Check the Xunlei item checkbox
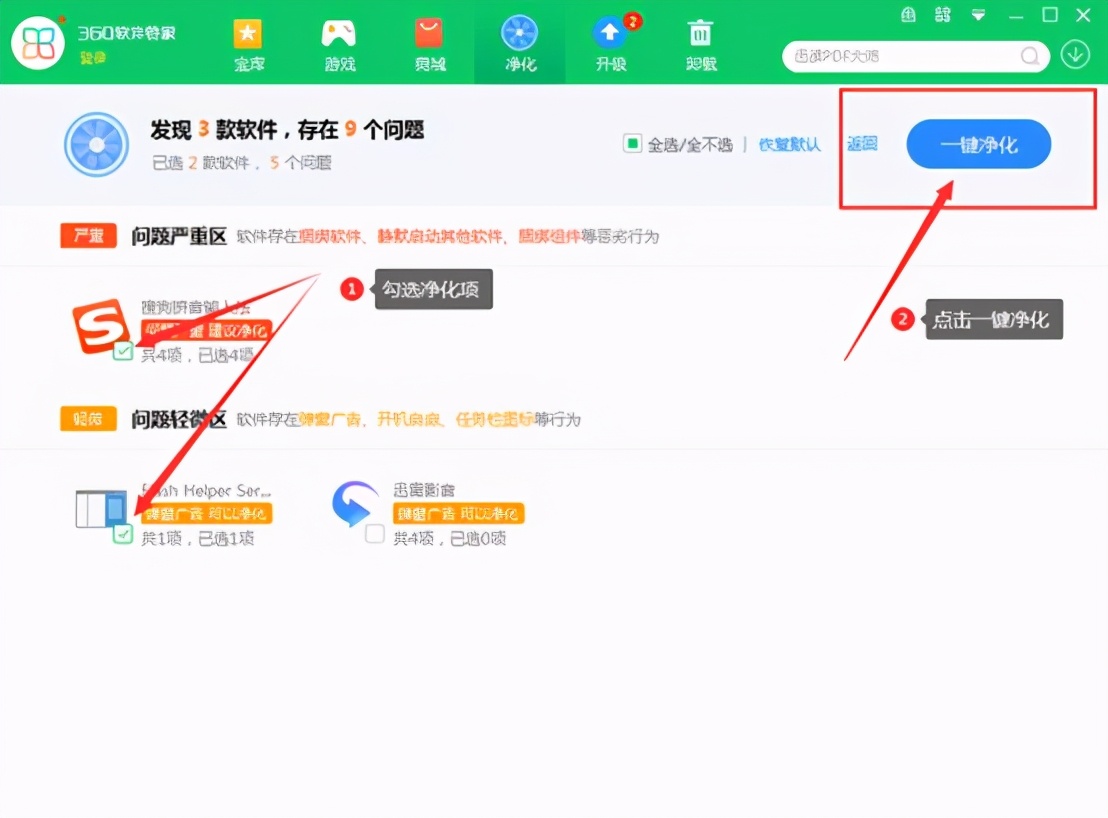 [375, 534]
